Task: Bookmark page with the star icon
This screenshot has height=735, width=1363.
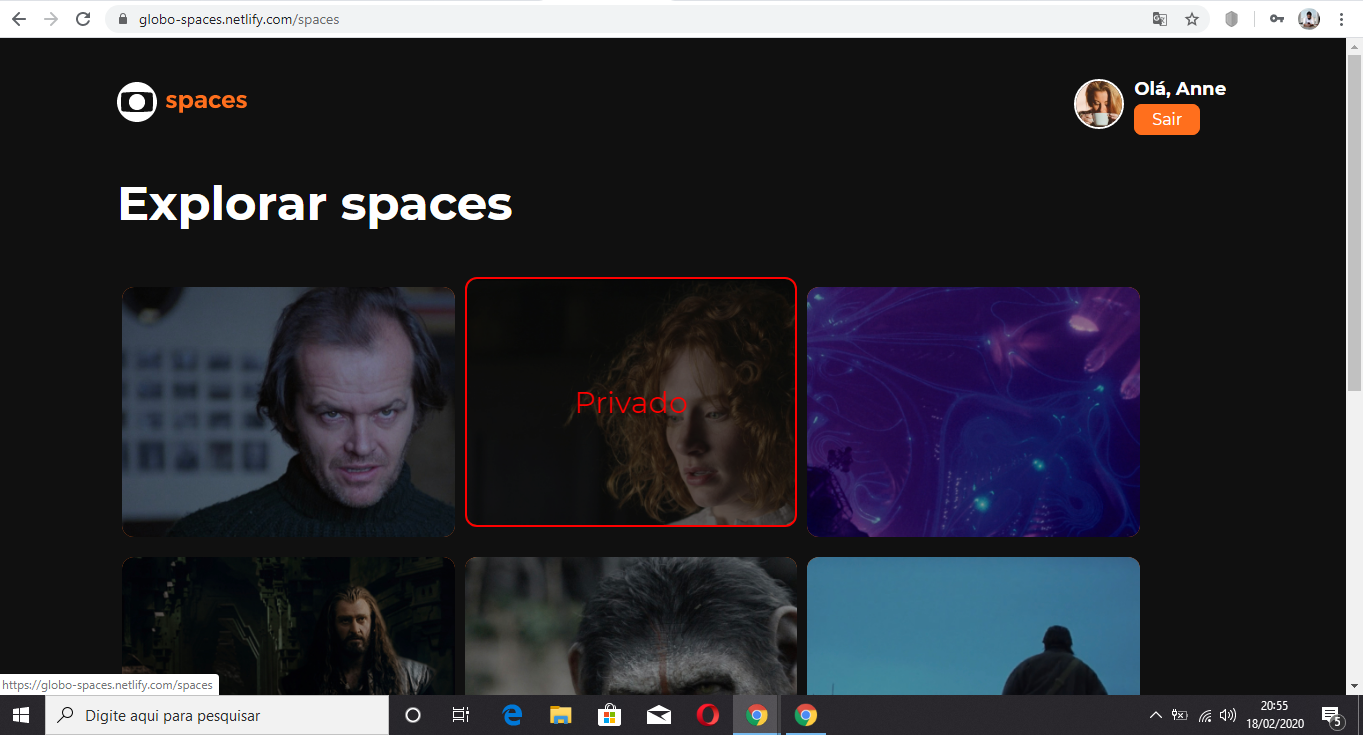Action: coord(1192,19)
